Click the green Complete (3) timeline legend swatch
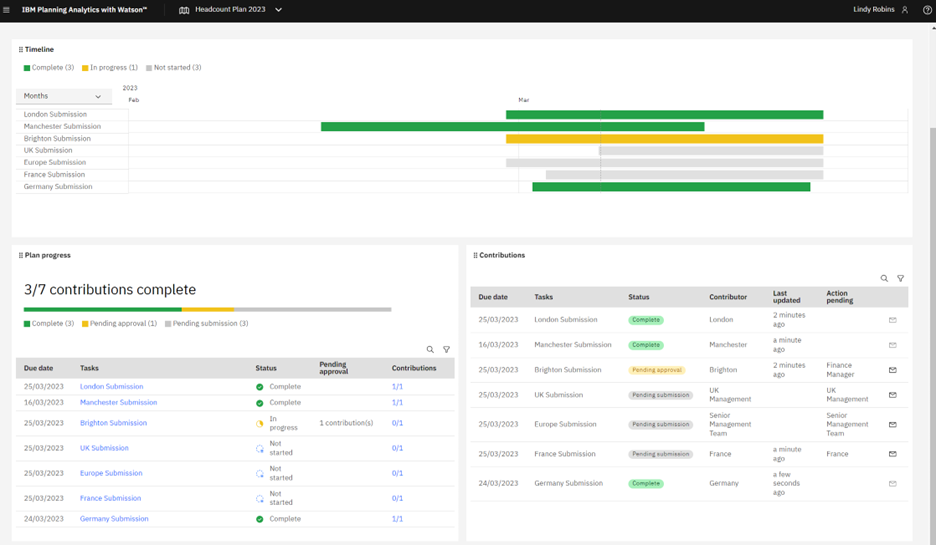The width and height of the screenshot is (936, 545). point(27,68)
